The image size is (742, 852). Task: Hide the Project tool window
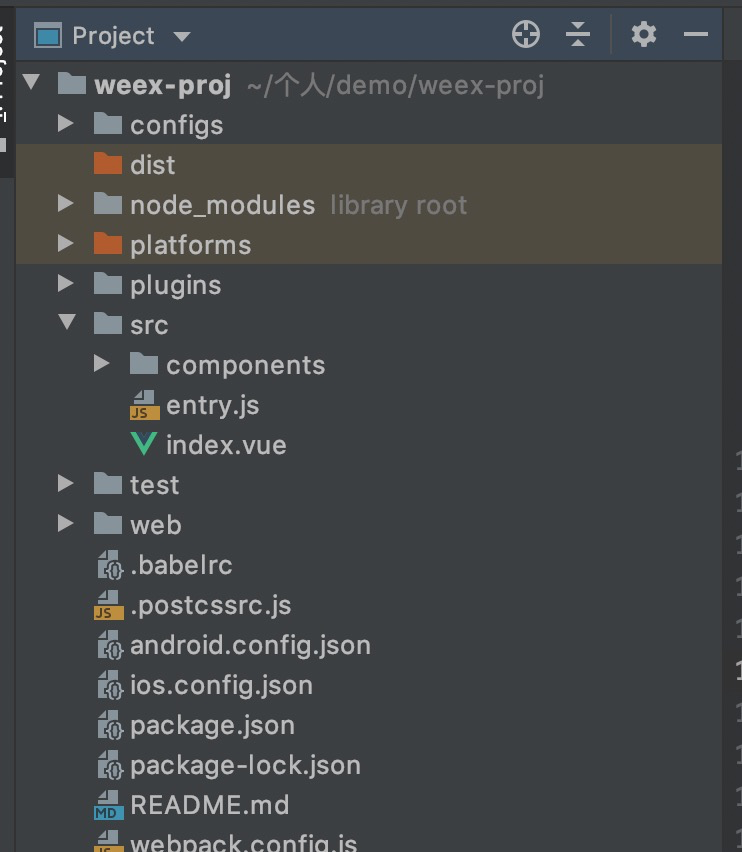tap(696, 33)
